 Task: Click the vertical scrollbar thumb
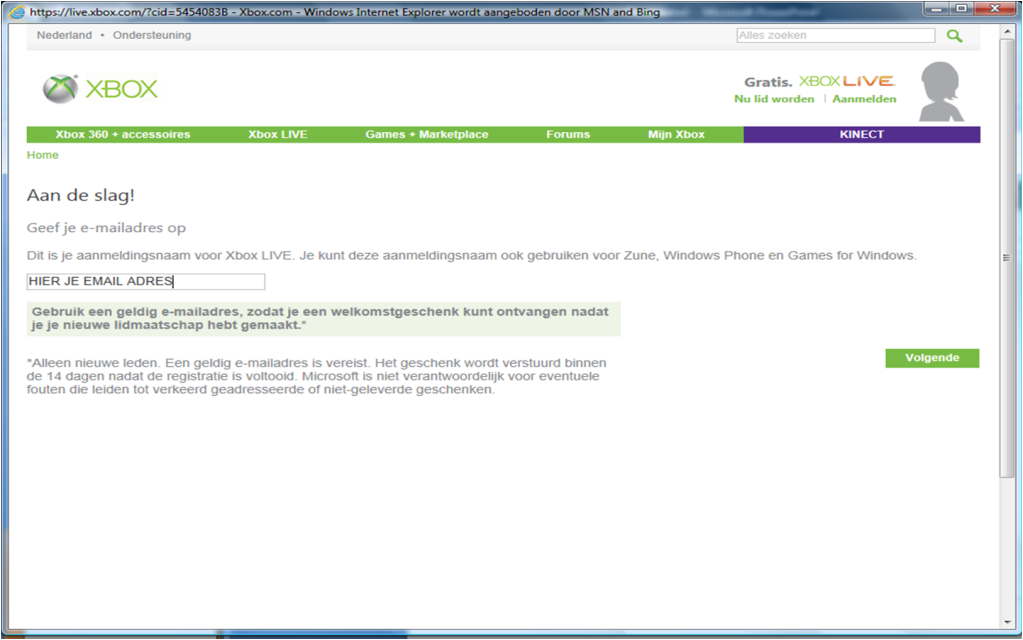(1007, 258)
